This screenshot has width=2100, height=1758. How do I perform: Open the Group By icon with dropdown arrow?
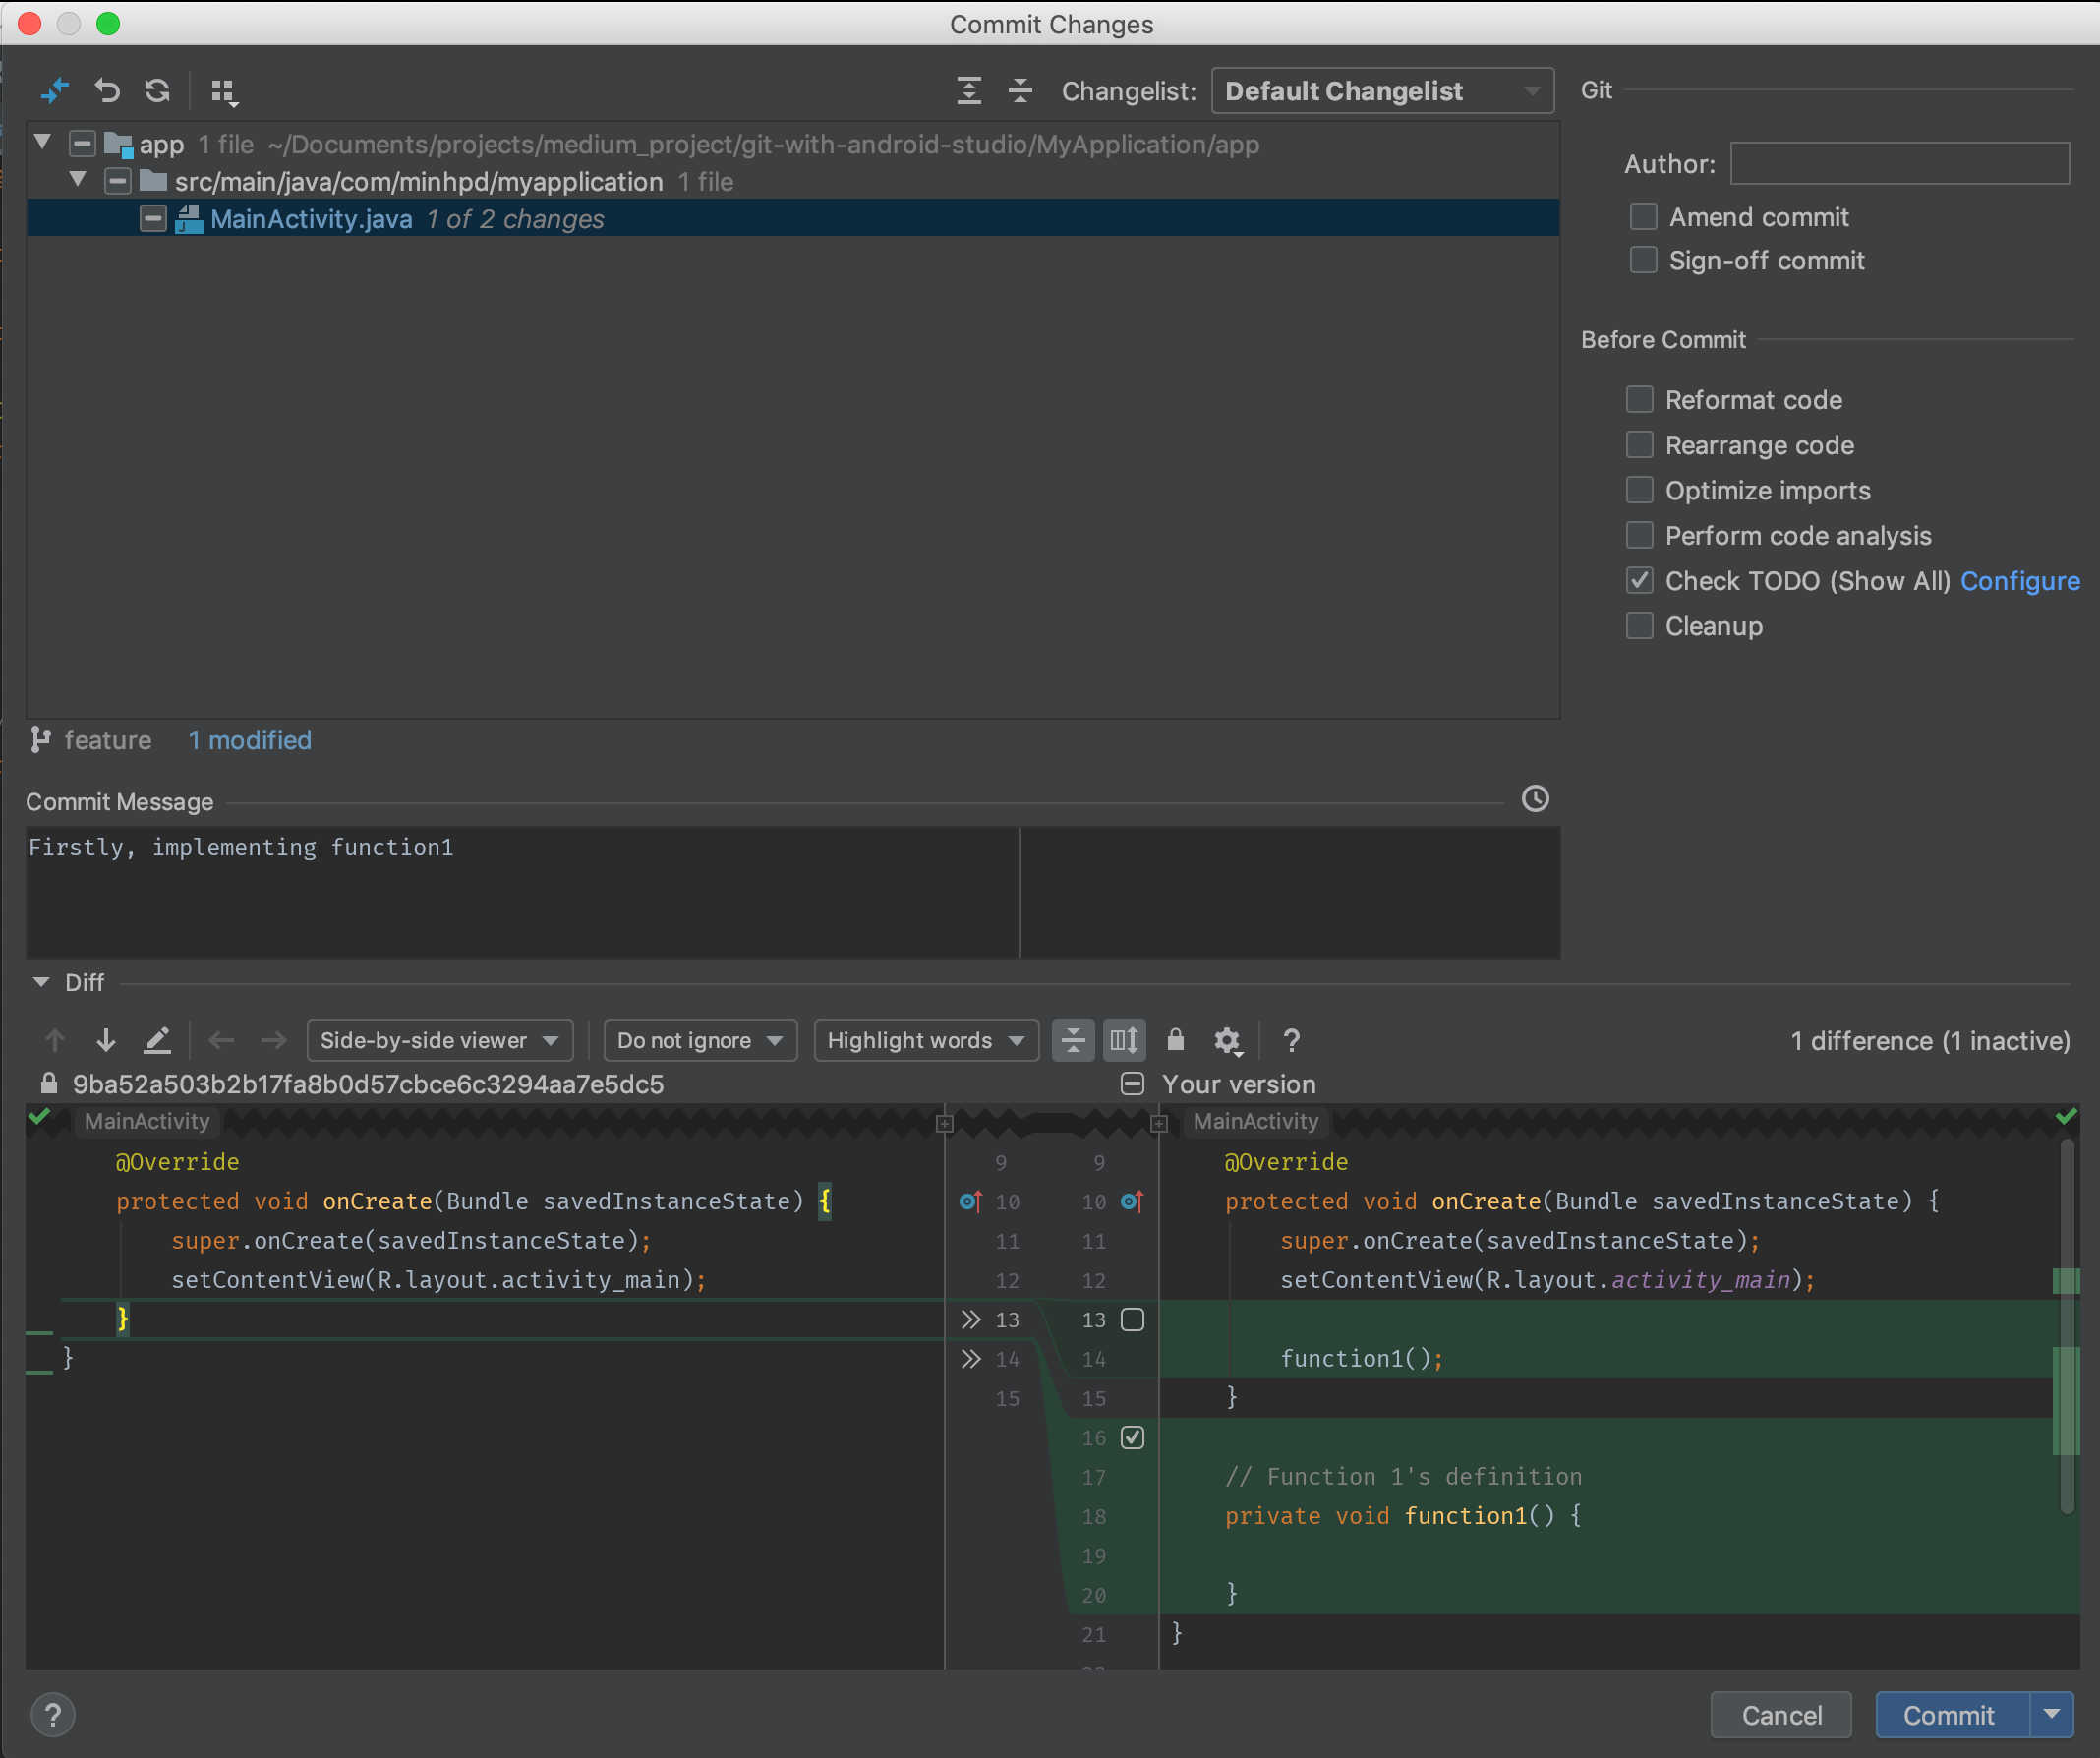(x=224, y=90)
